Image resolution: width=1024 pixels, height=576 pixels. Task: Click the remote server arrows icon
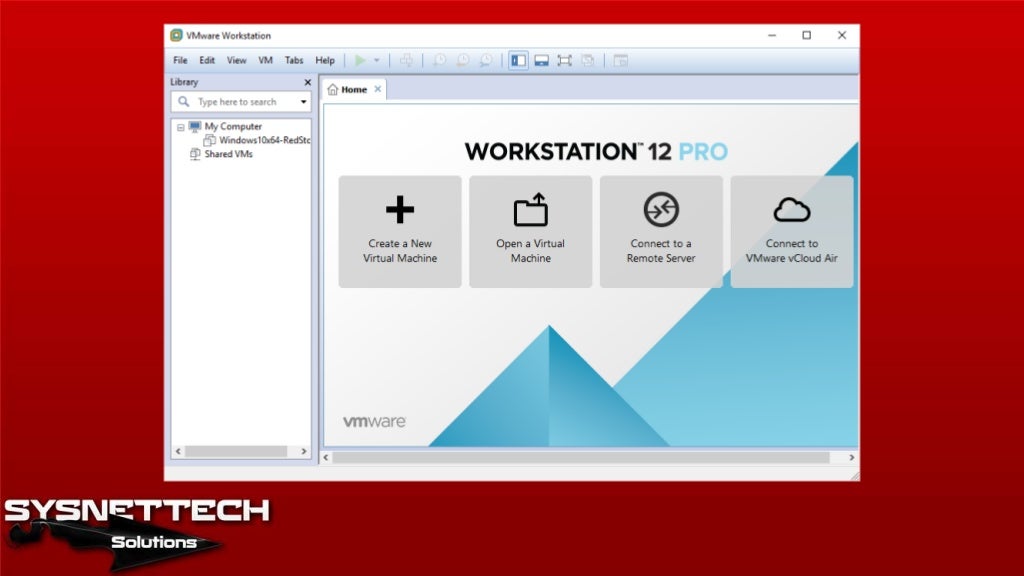(x=661, y=209)
